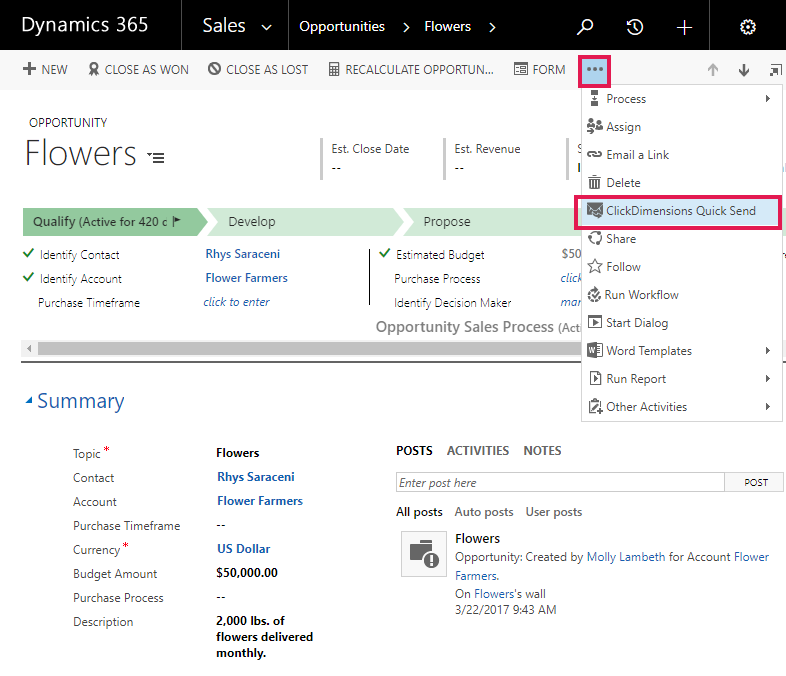
Task: Click to enter Purchase Timeframe
Action: coord(236,302)
